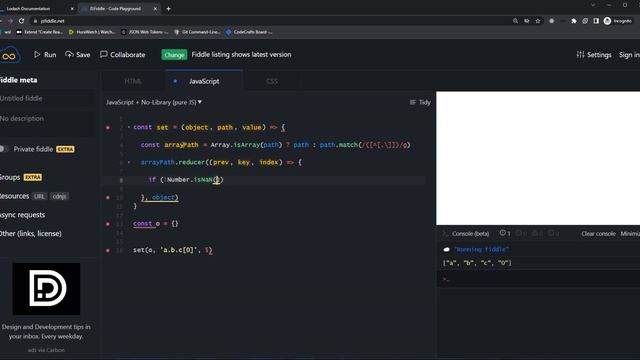Viewport: 640px width, 360px height.
Task: Run the fiddle code
Action: pos(45,55)
